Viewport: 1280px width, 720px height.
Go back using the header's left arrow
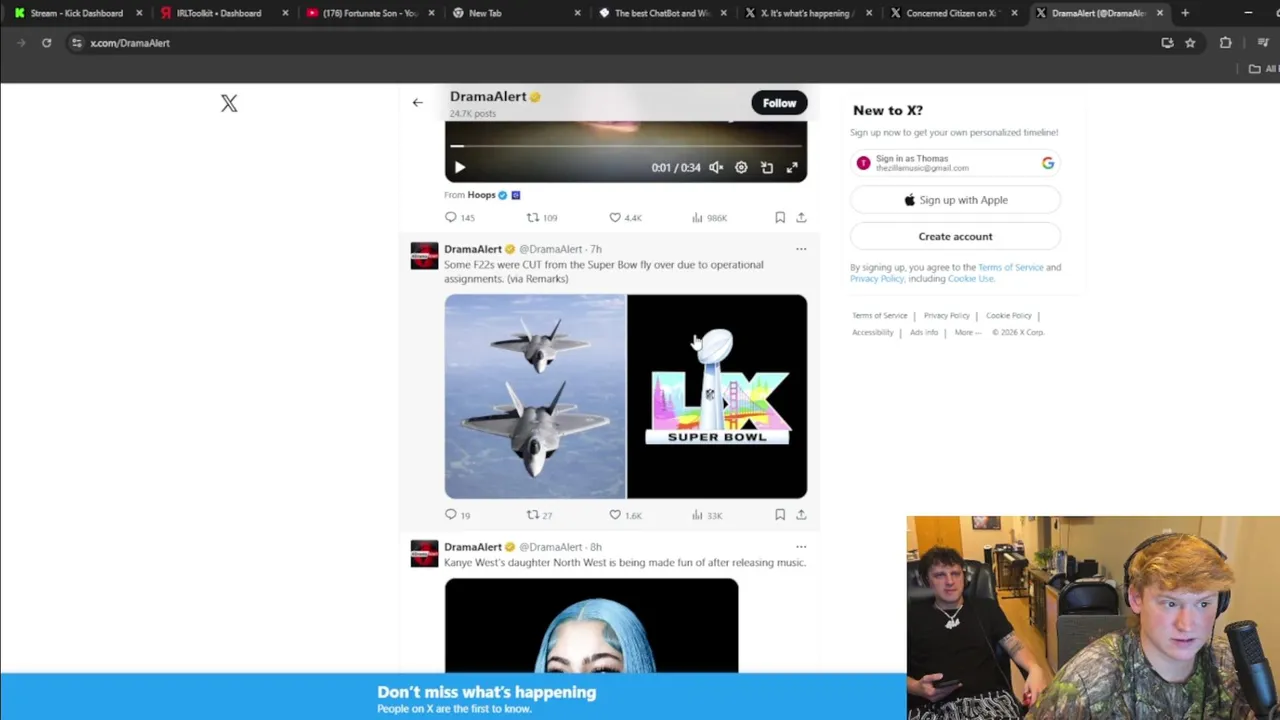[x=418, y=102]
